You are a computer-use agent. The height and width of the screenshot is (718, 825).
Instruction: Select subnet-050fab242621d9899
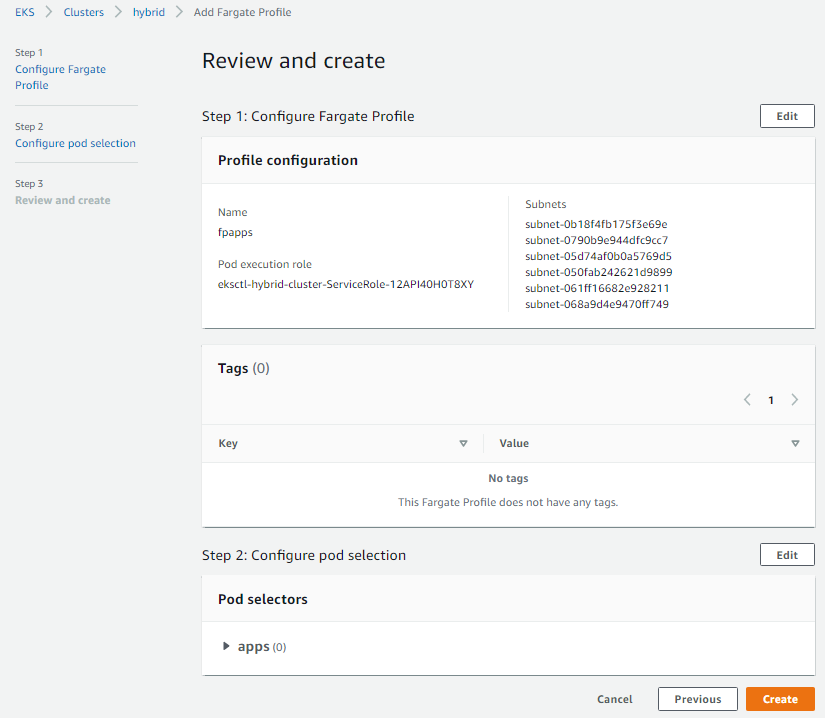tap(599, 272)
